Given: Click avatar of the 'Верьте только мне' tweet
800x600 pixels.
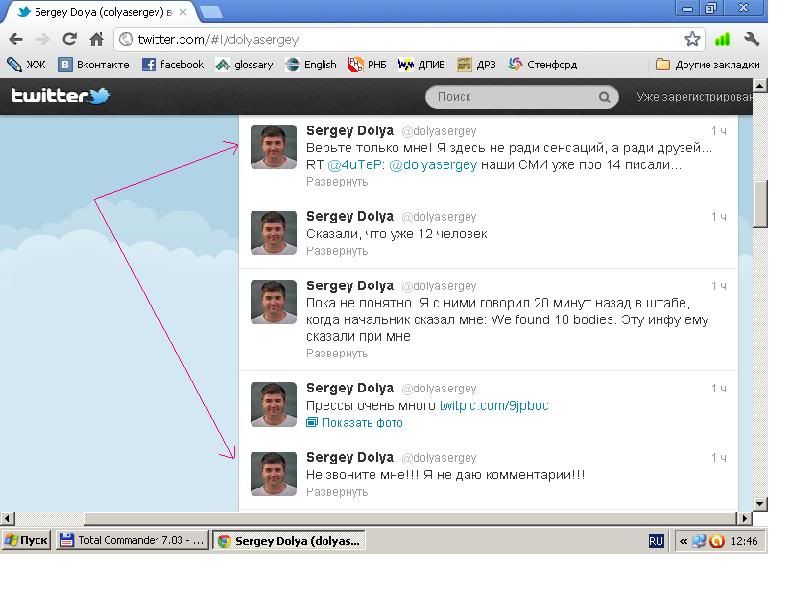Looking at the screenshot, I should 274,147.
